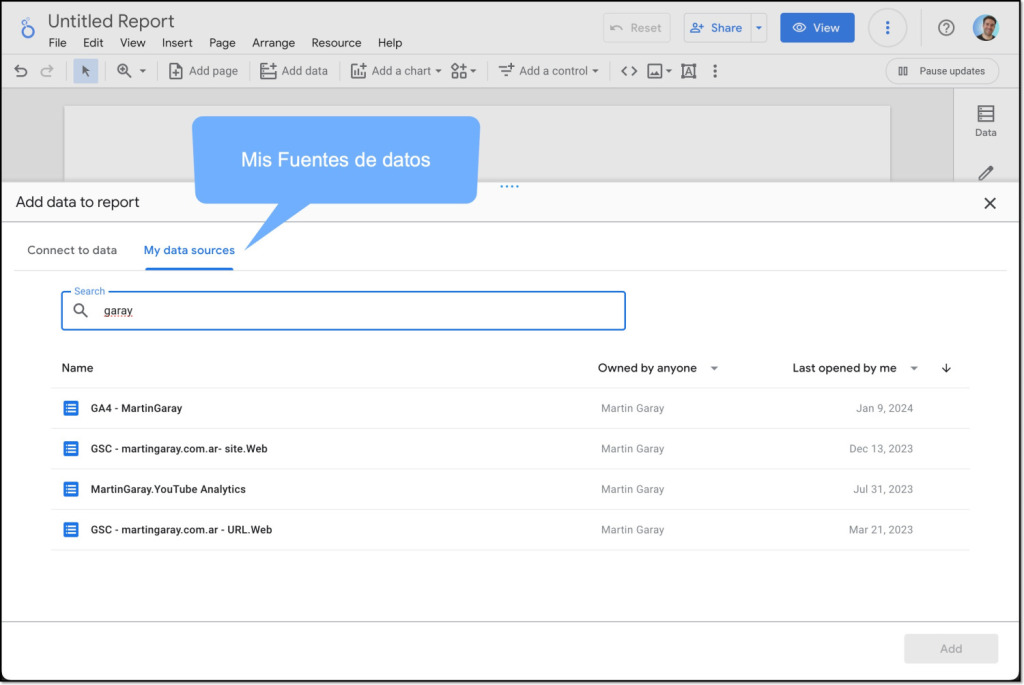
Task: Open the more options menu beside View
Action: [x=887, y=28]
